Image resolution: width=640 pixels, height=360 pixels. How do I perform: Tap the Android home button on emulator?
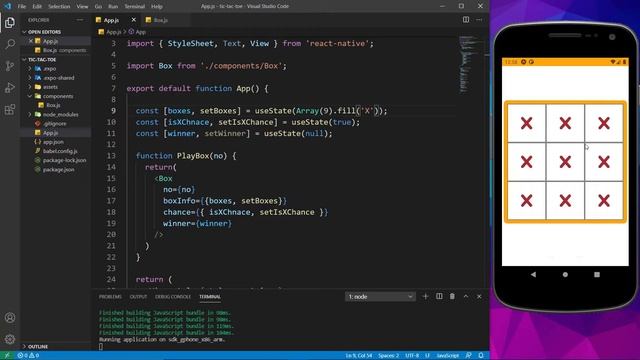[x=565, y=275]
